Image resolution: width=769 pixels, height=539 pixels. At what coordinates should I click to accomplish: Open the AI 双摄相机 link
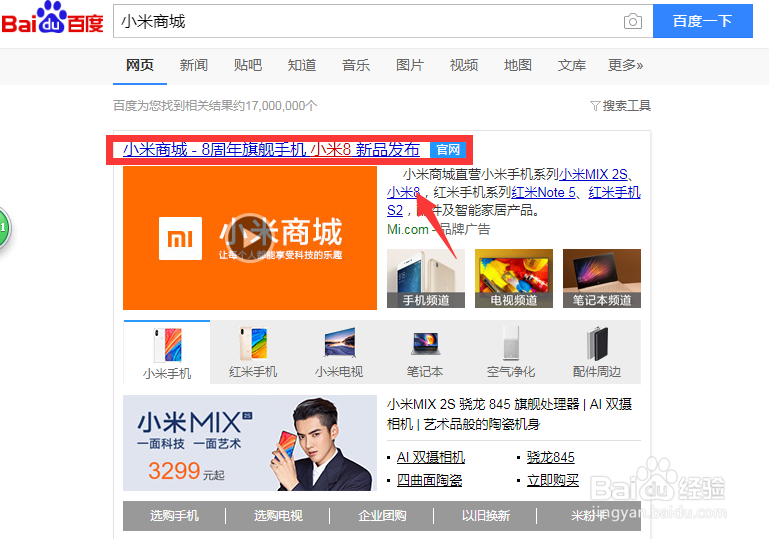tap(431, 457)
